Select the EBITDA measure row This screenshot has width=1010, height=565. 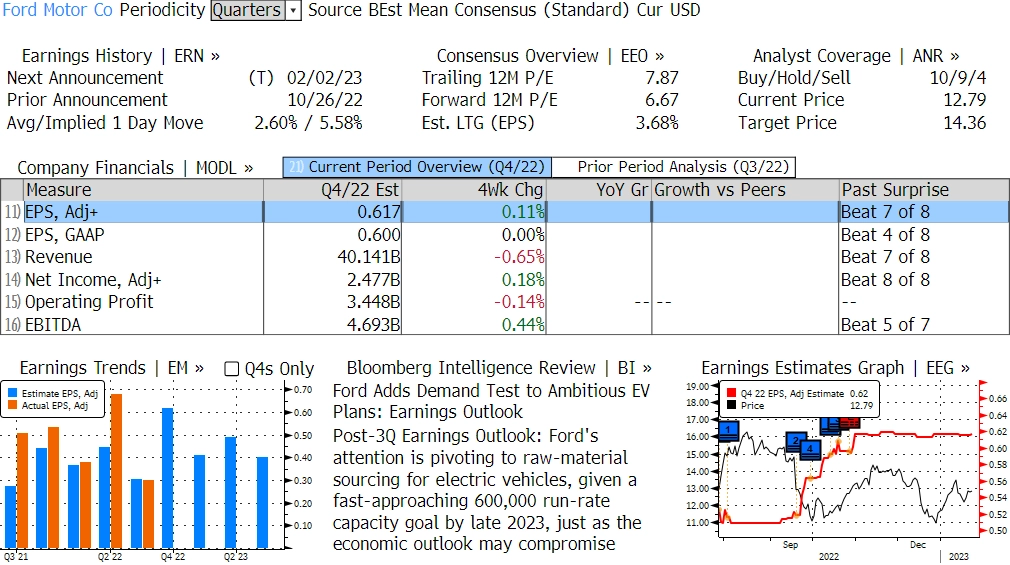(505, 324)
